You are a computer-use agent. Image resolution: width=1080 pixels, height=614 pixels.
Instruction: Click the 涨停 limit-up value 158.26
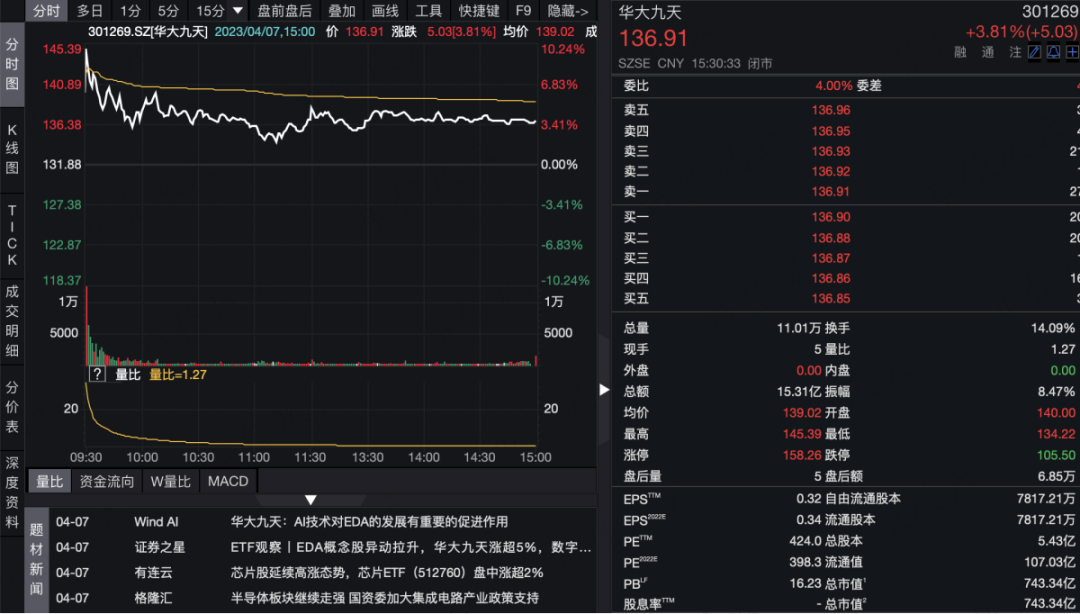pos(802,455)
